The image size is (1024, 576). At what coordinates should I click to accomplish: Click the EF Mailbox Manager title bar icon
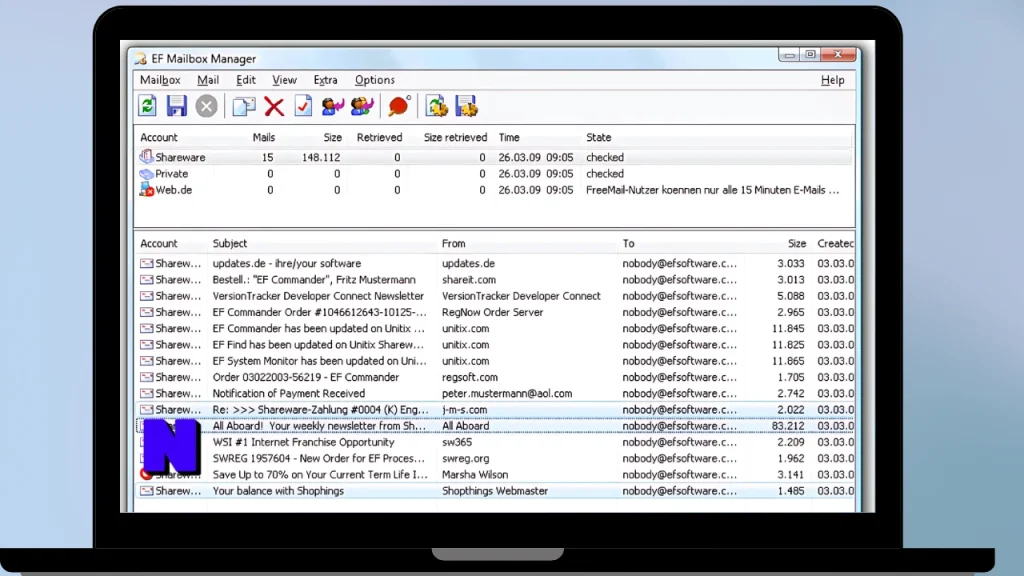140,59
